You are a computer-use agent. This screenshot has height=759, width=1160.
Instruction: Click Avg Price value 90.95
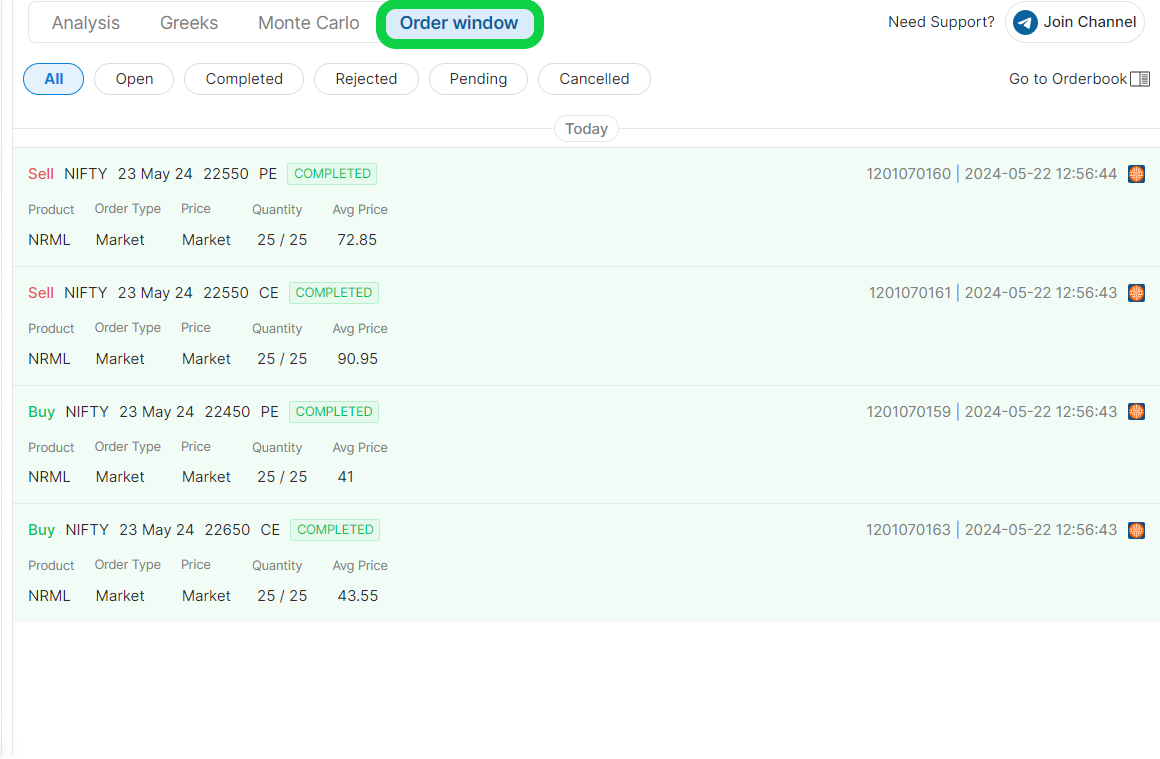click(x=357, y=359)
